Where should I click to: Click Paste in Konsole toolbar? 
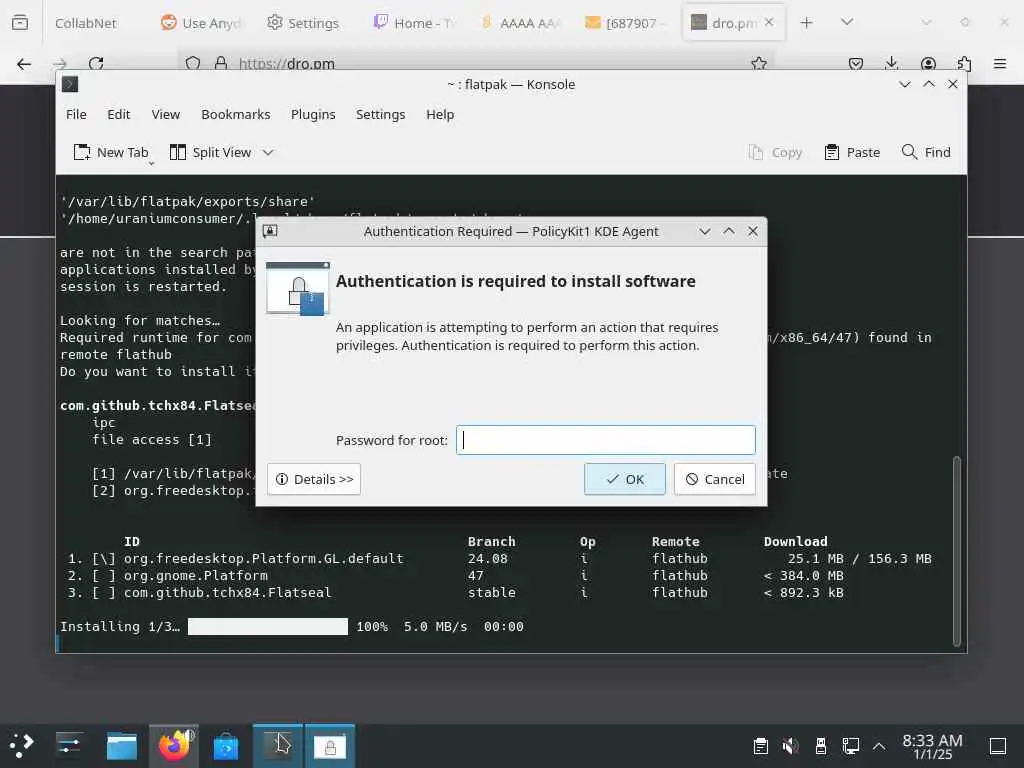(852, 152)
